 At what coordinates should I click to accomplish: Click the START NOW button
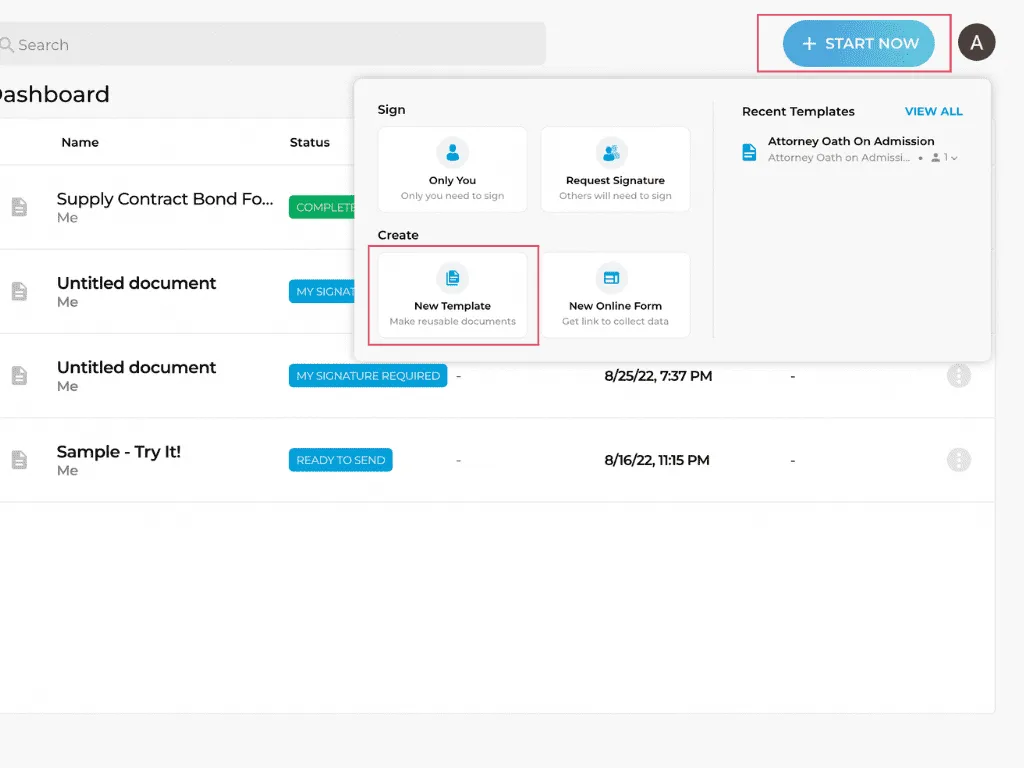858,43
